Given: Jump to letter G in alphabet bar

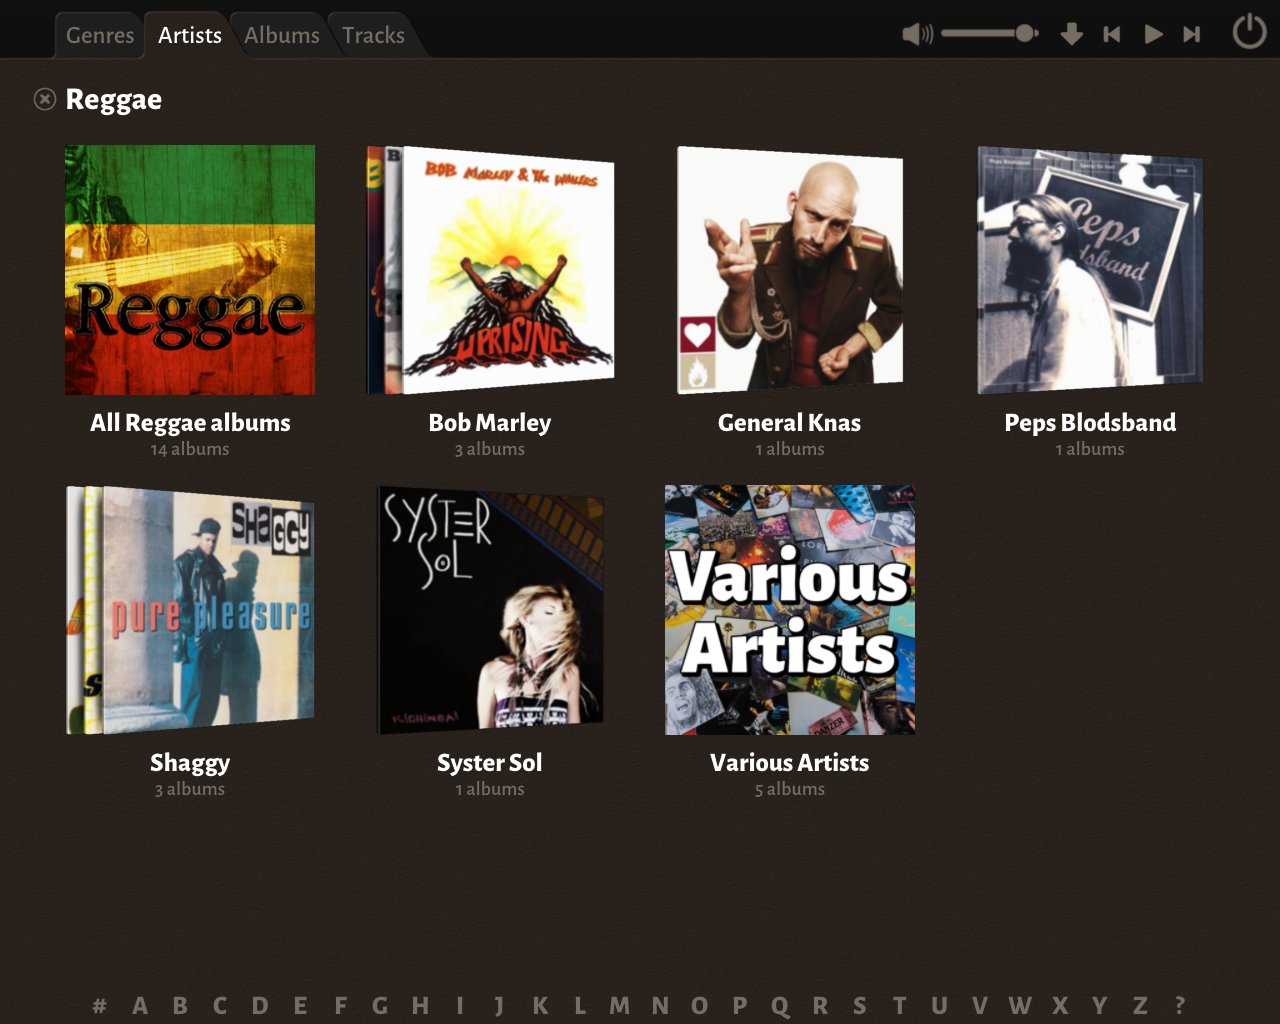Looking at the screenshot, I should (380, 1005).
